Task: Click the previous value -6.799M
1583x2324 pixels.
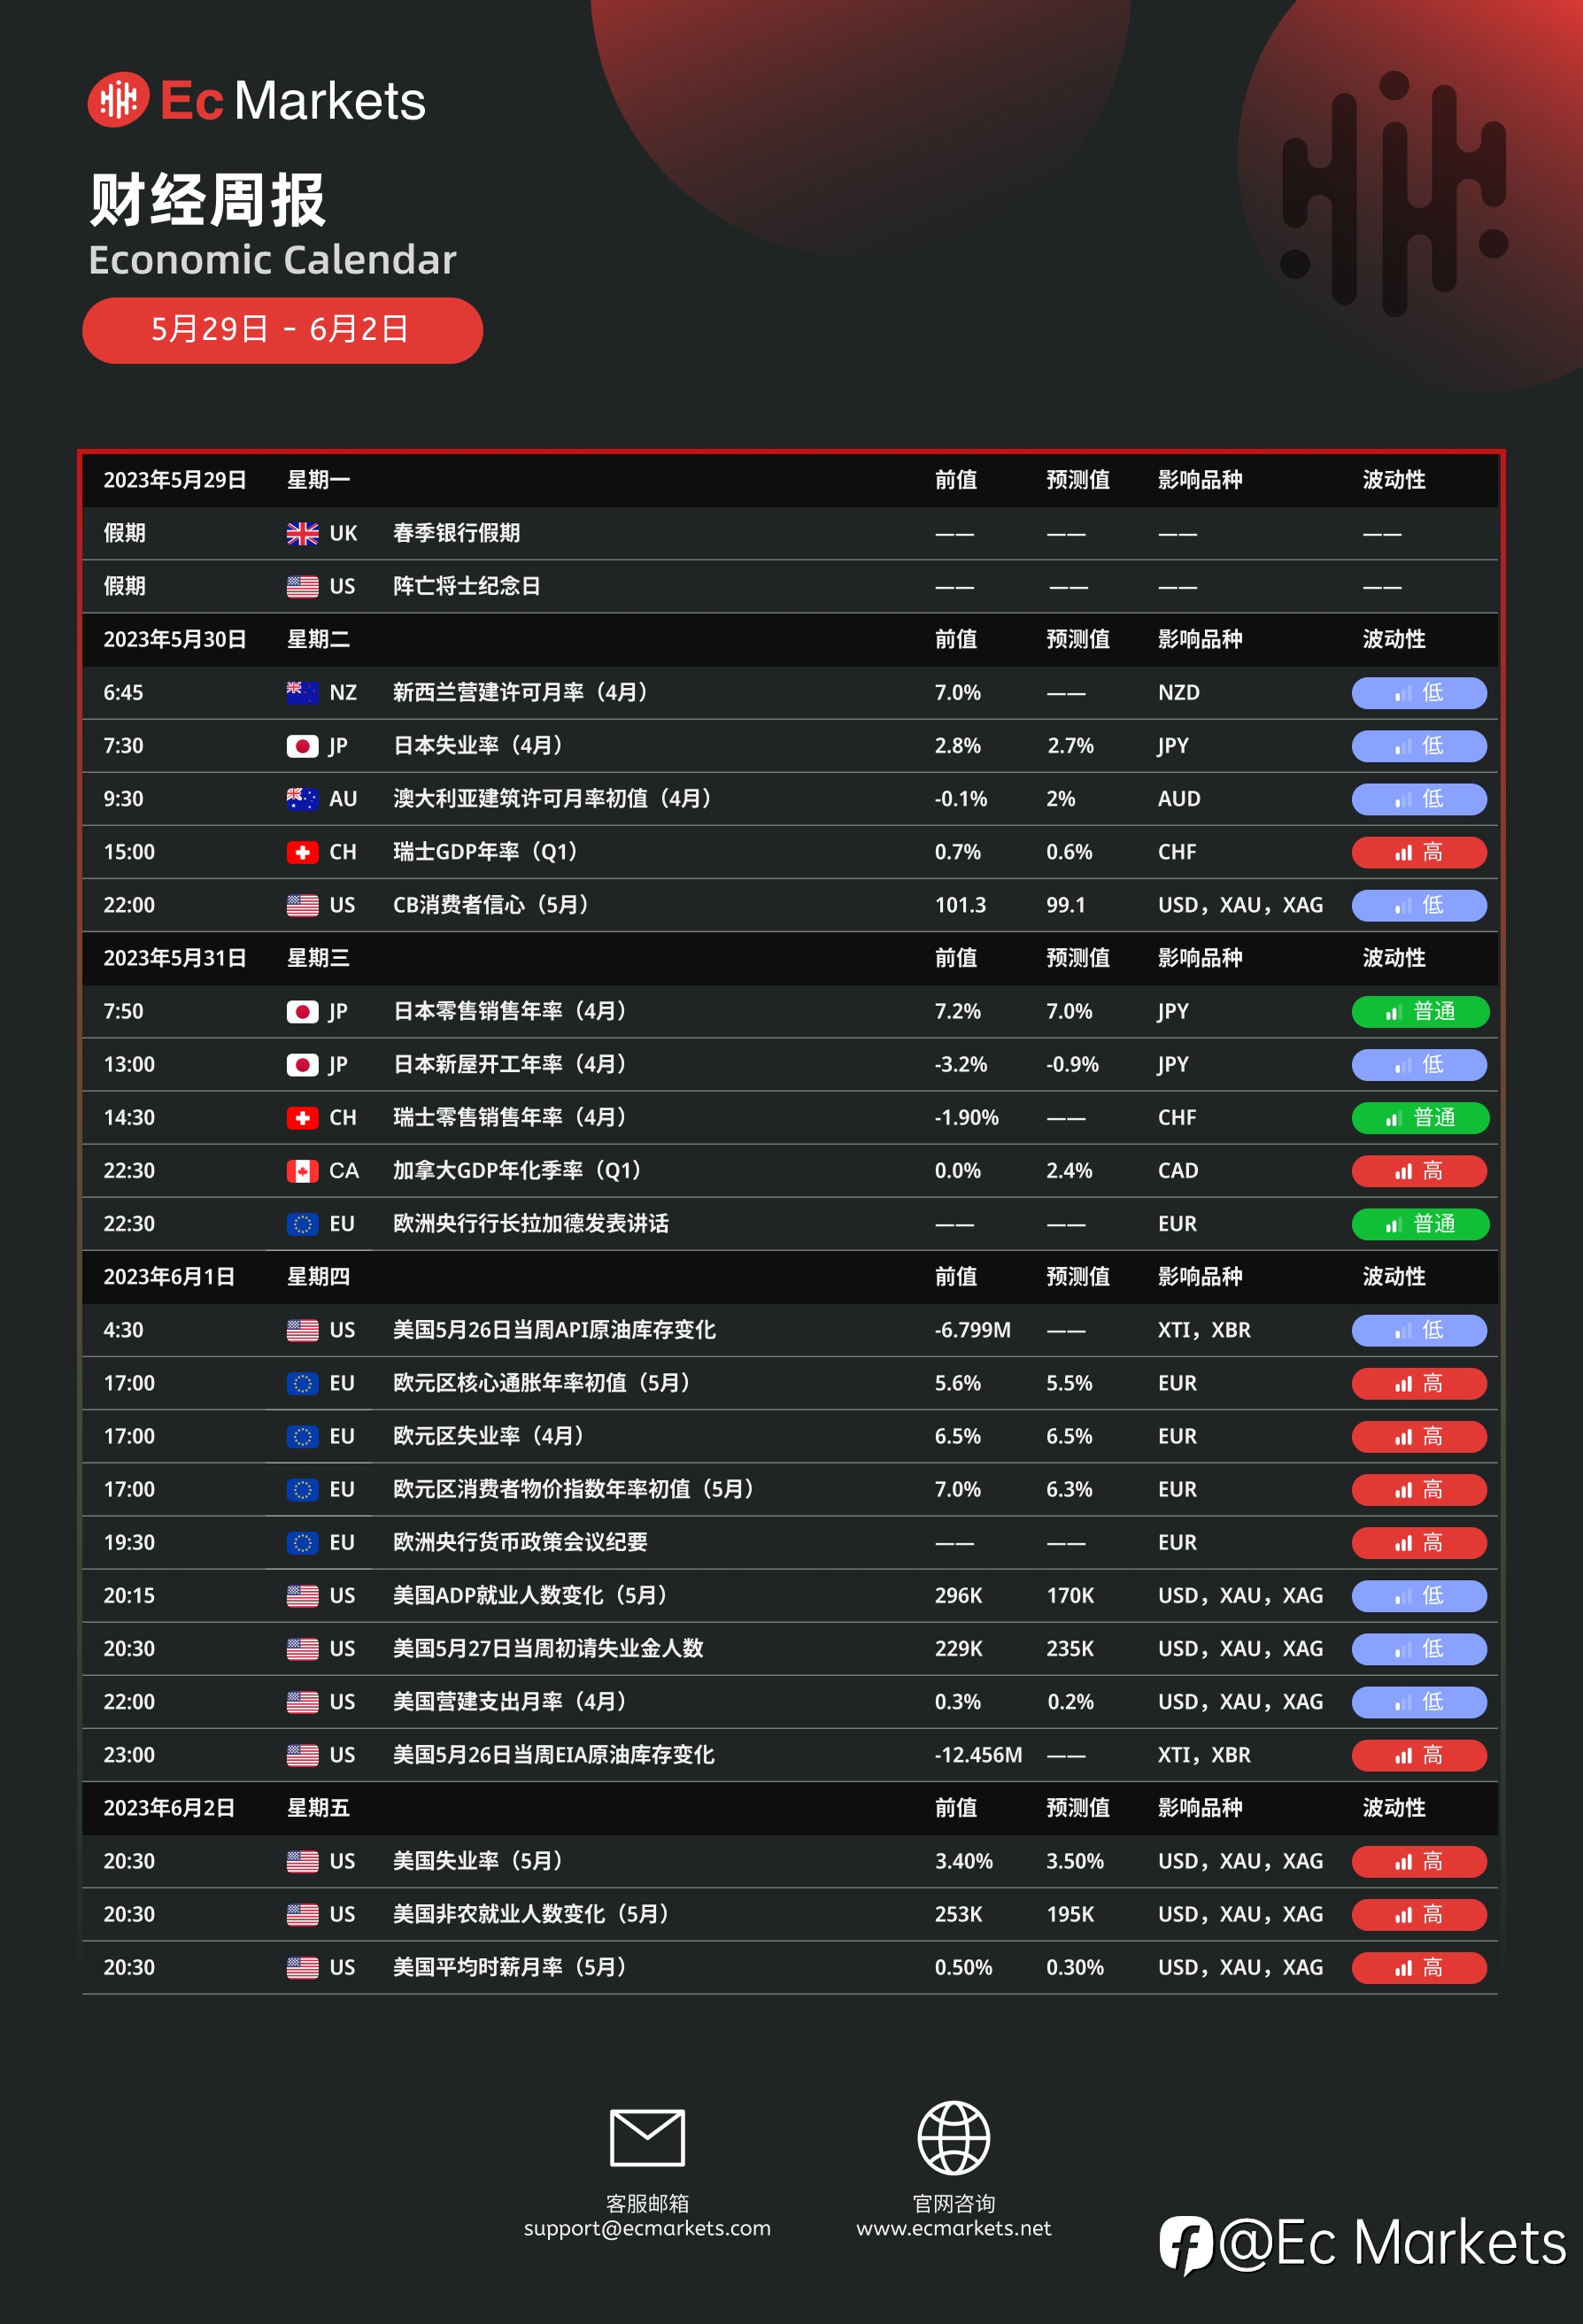Action: click(972, 1330)
